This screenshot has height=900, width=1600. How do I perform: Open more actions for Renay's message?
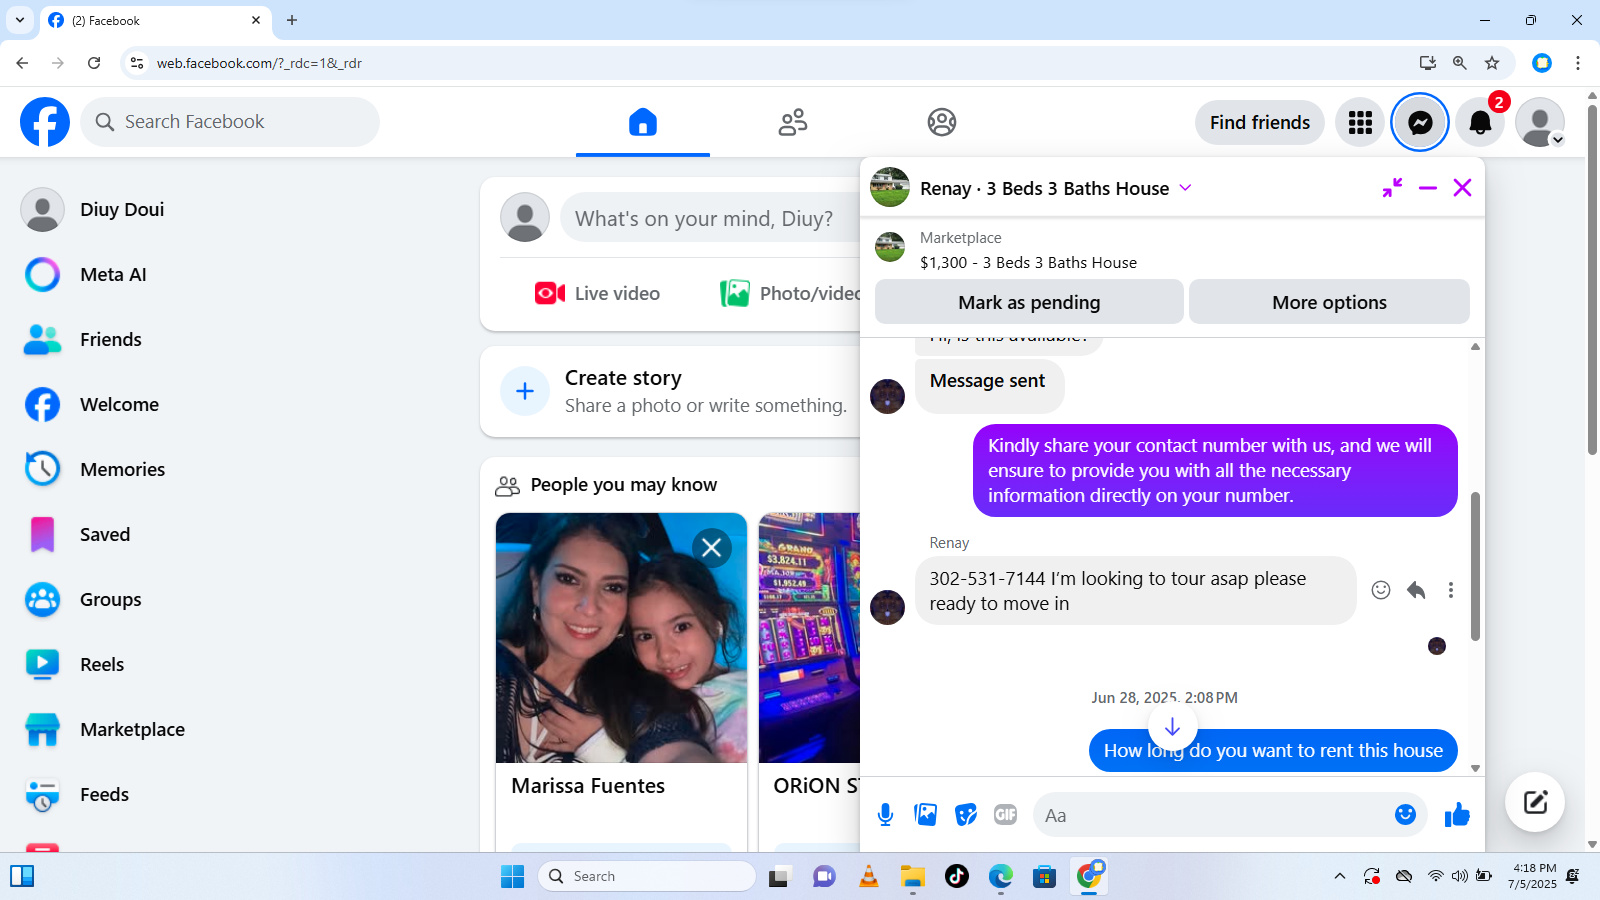click(x=1451, y=590)
